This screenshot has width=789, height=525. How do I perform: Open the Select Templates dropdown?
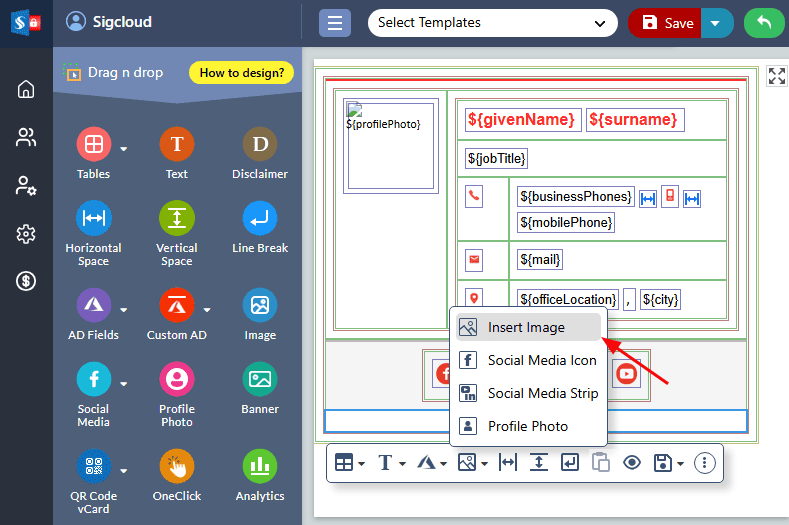pos(493,23)
